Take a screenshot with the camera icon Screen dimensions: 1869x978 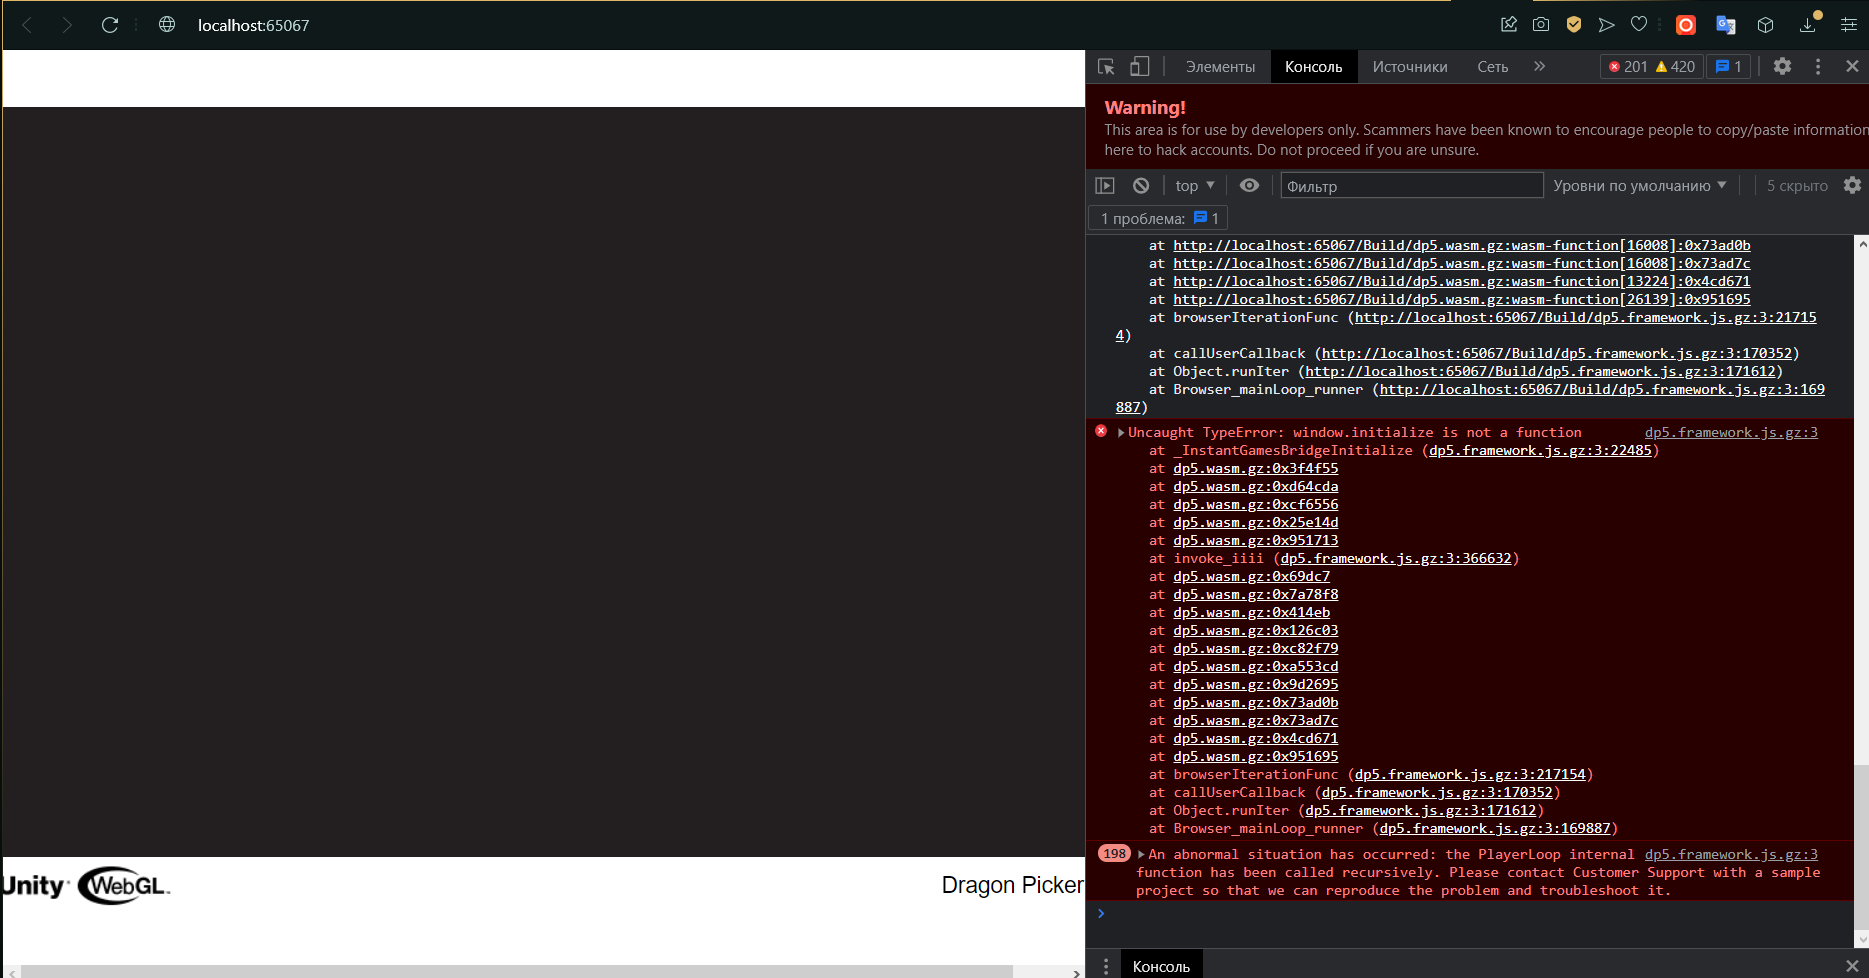point(1541,24)
